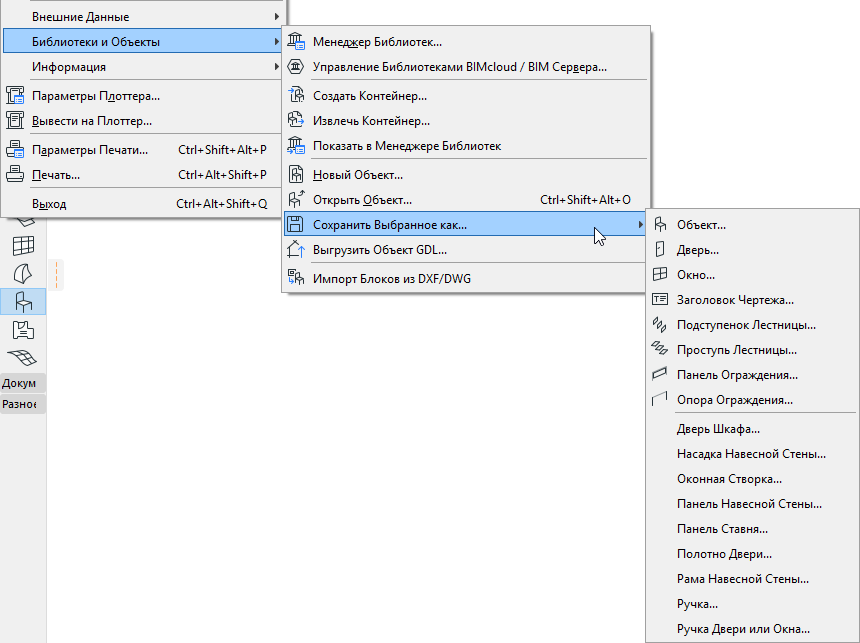Click Выход in the File menu
860x643 pixels.
coord(142,204)
